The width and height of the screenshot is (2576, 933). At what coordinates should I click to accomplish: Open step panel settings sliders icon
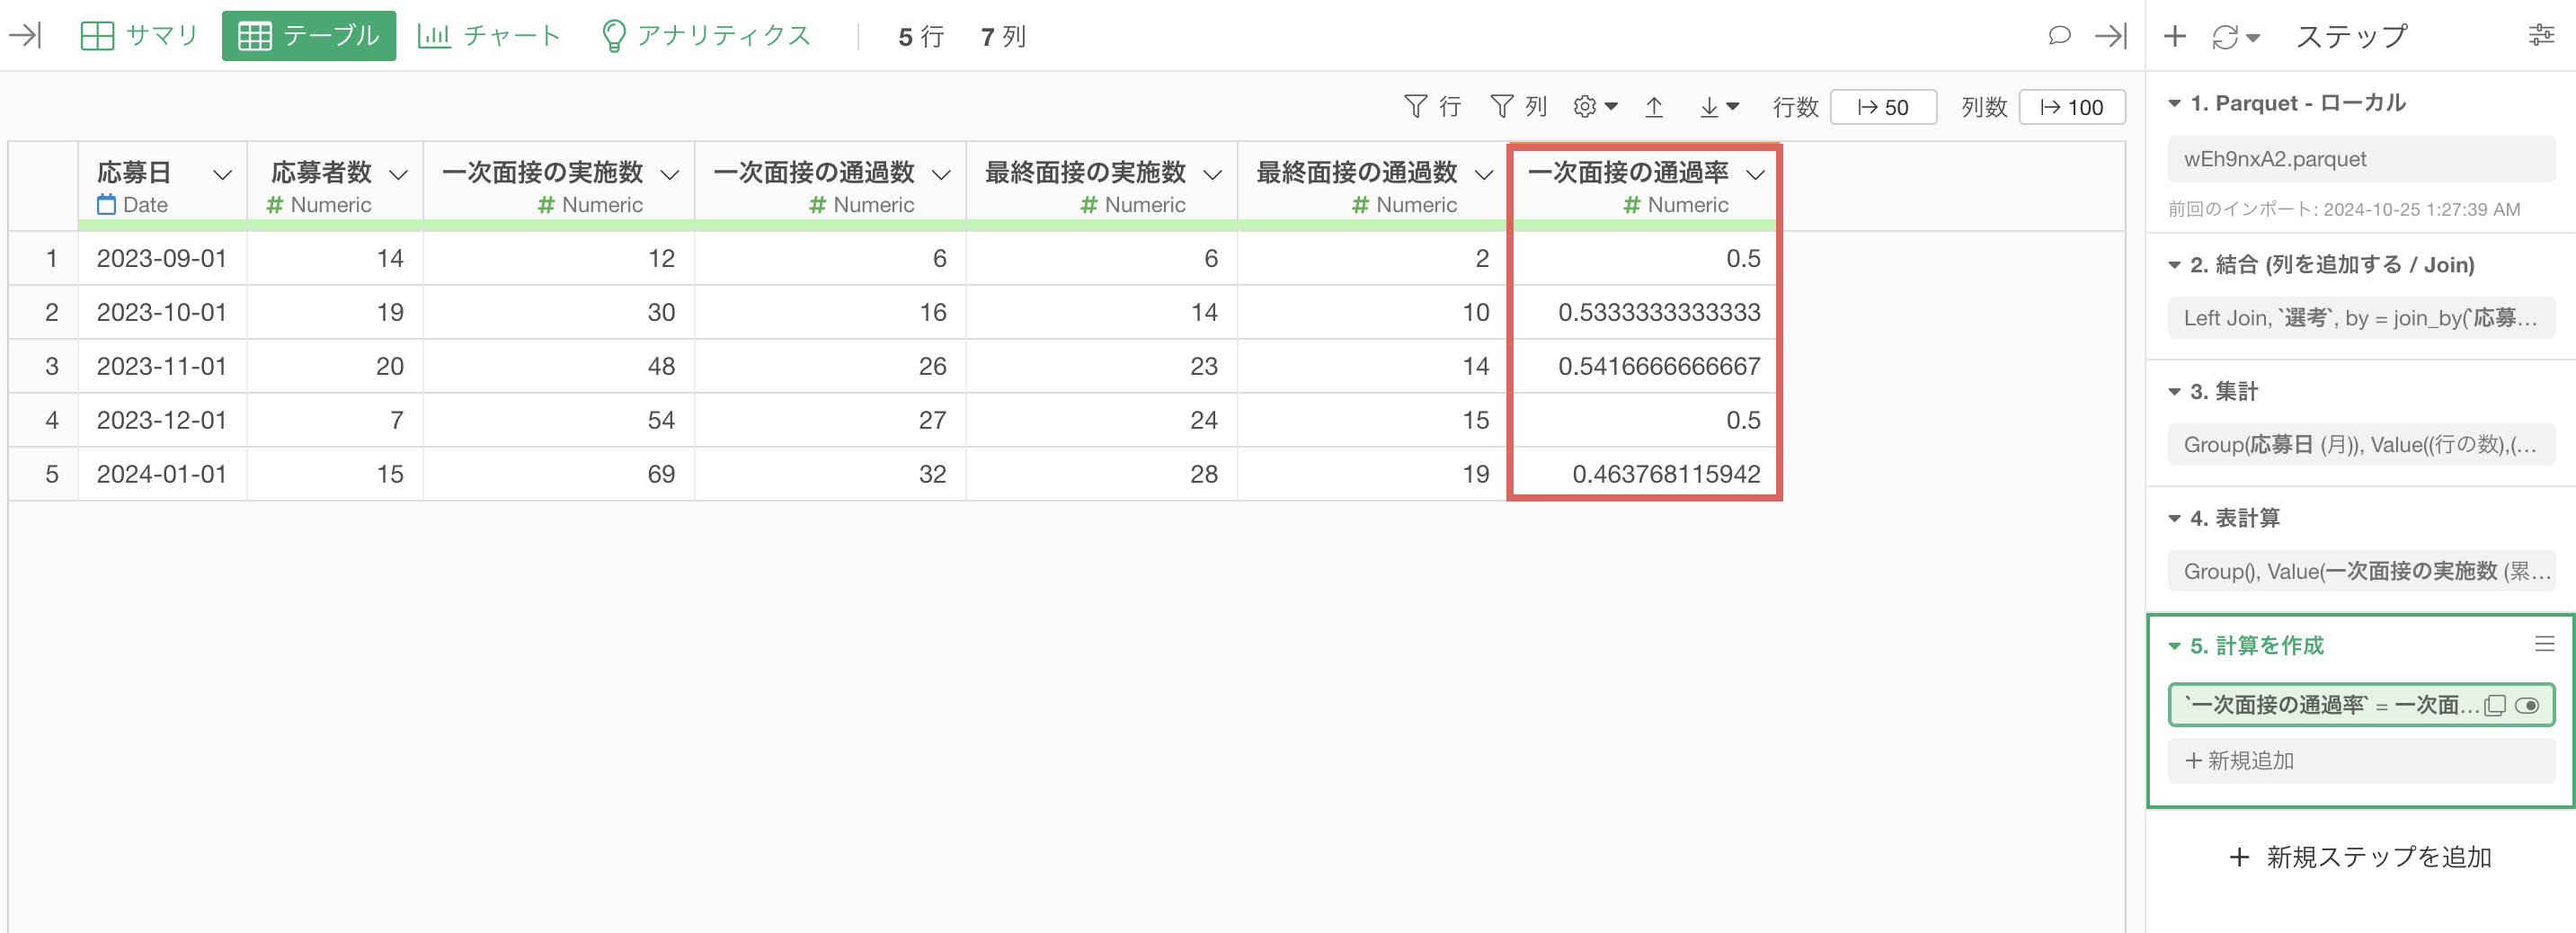(x=2541, y=36)
